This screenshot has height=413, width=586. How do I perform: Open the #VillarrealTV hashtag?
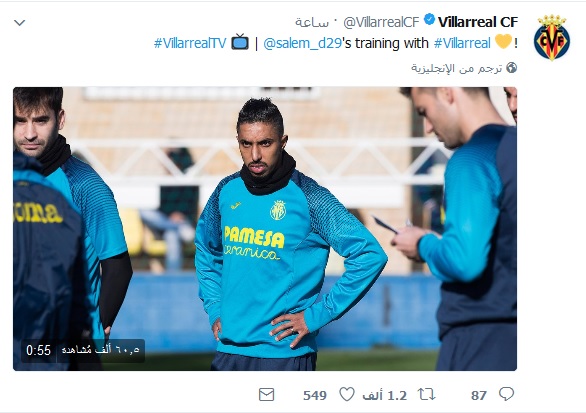click(190, 43)
